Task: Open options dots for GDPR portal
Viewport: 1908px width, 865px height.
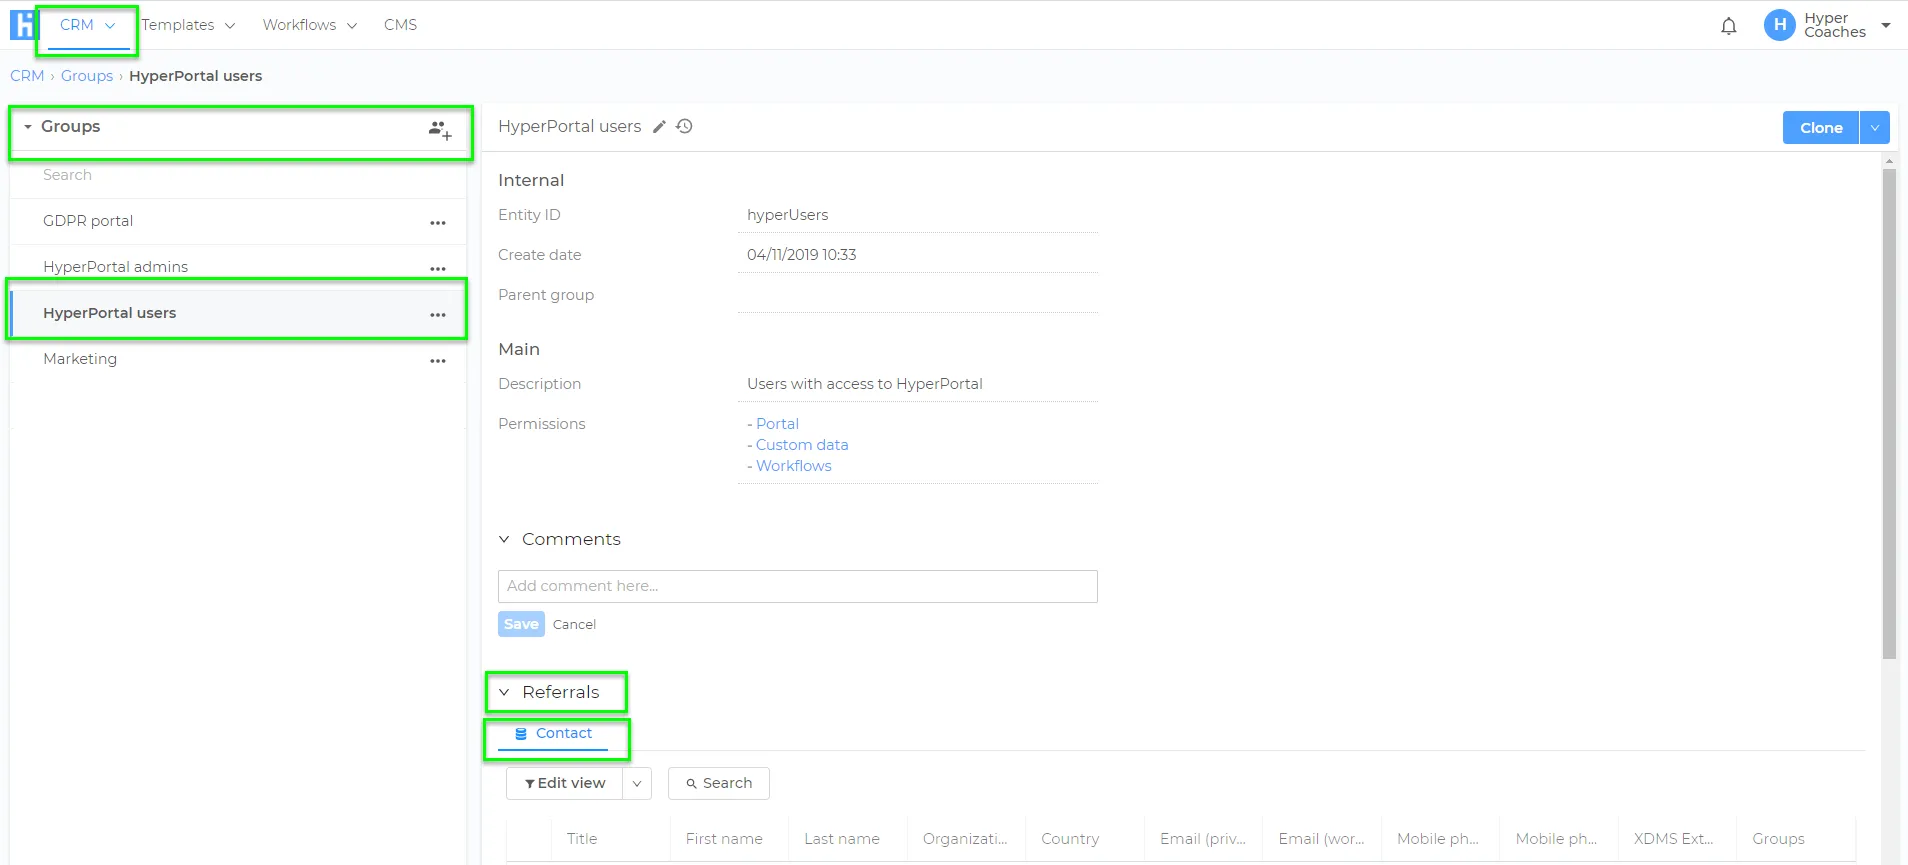Action: click(438, 223)
